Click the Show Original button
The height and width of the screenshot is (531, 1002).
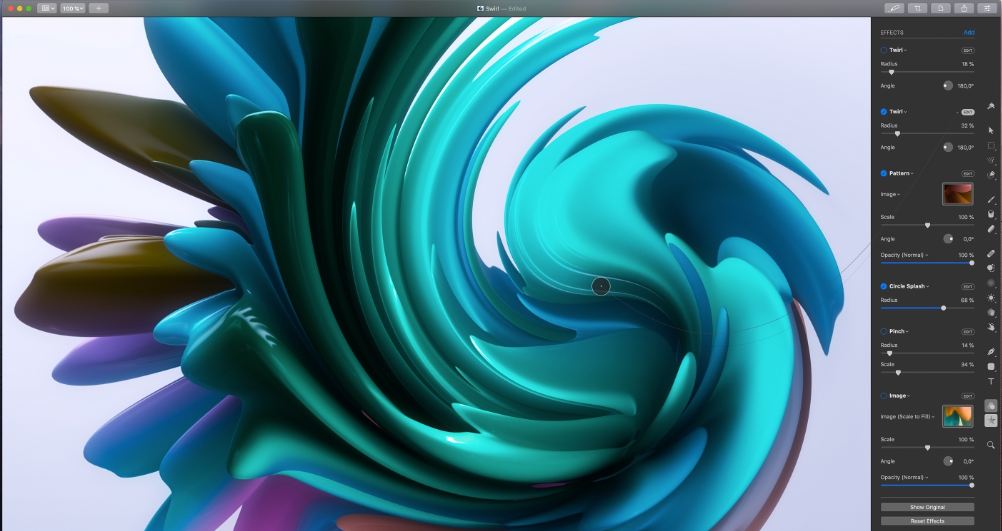point(927,507)
